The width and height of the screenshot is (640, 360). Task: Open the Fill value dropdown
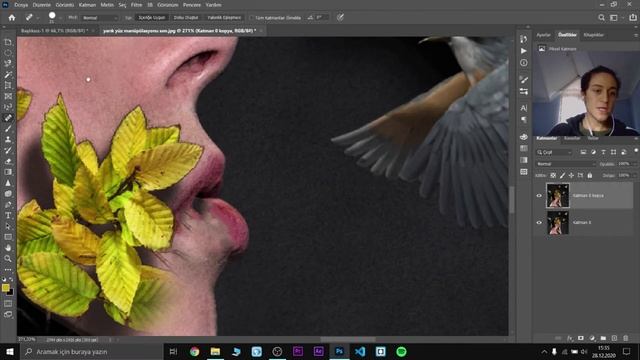point(636,176)
